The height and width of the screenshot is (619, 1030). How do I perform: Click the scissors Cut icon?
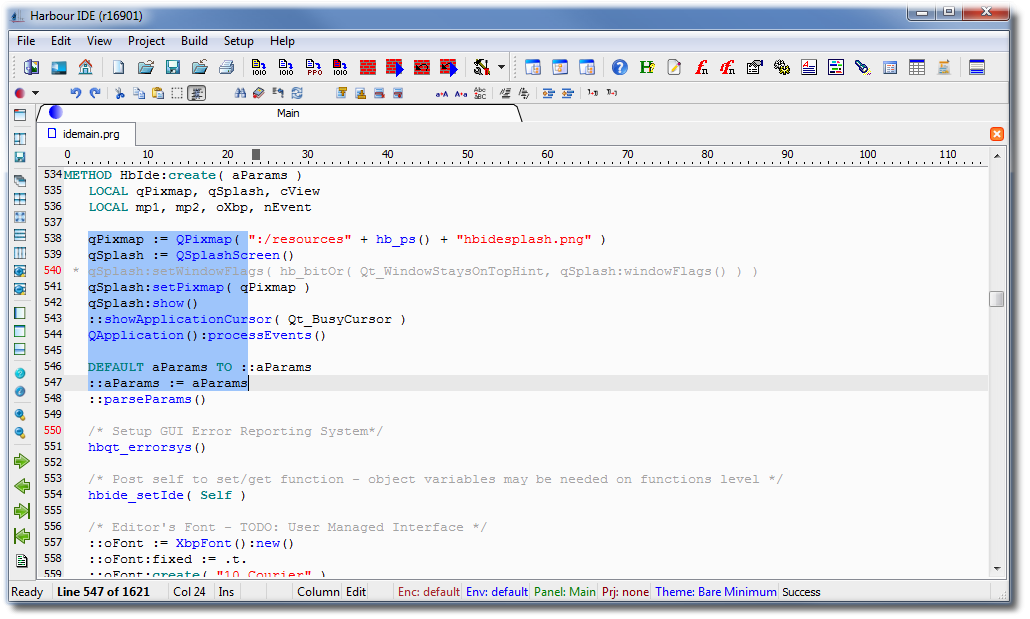119,93
